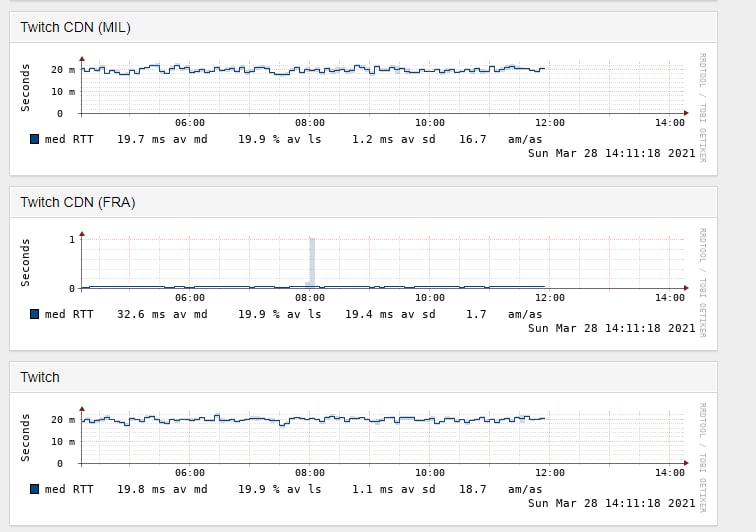Image resolution: width=756 pixels, height=532 pixels.
Task: Open the bottom Twitch latency graph
Action: (x=363, y=459)
